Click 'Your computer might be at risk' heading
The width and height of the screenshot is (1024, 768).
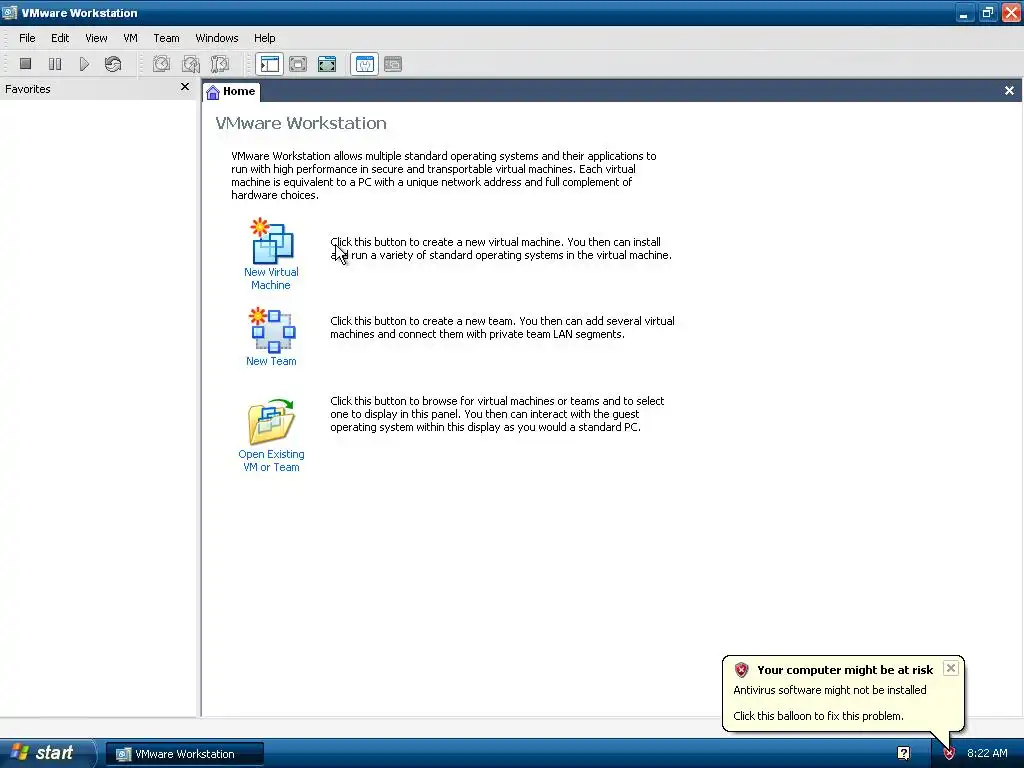[845, 670]
